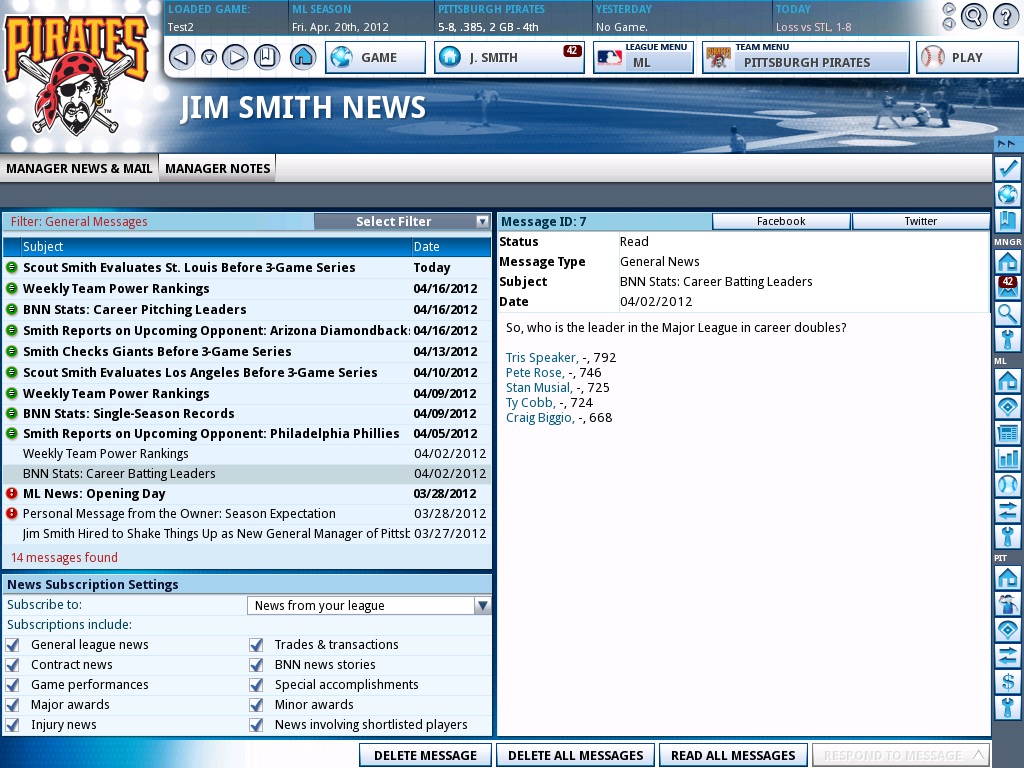Open manager mail icon with 42 badge in sidebar
The height and width of the screenshot is (768, 1024).
pos(1007,287)
